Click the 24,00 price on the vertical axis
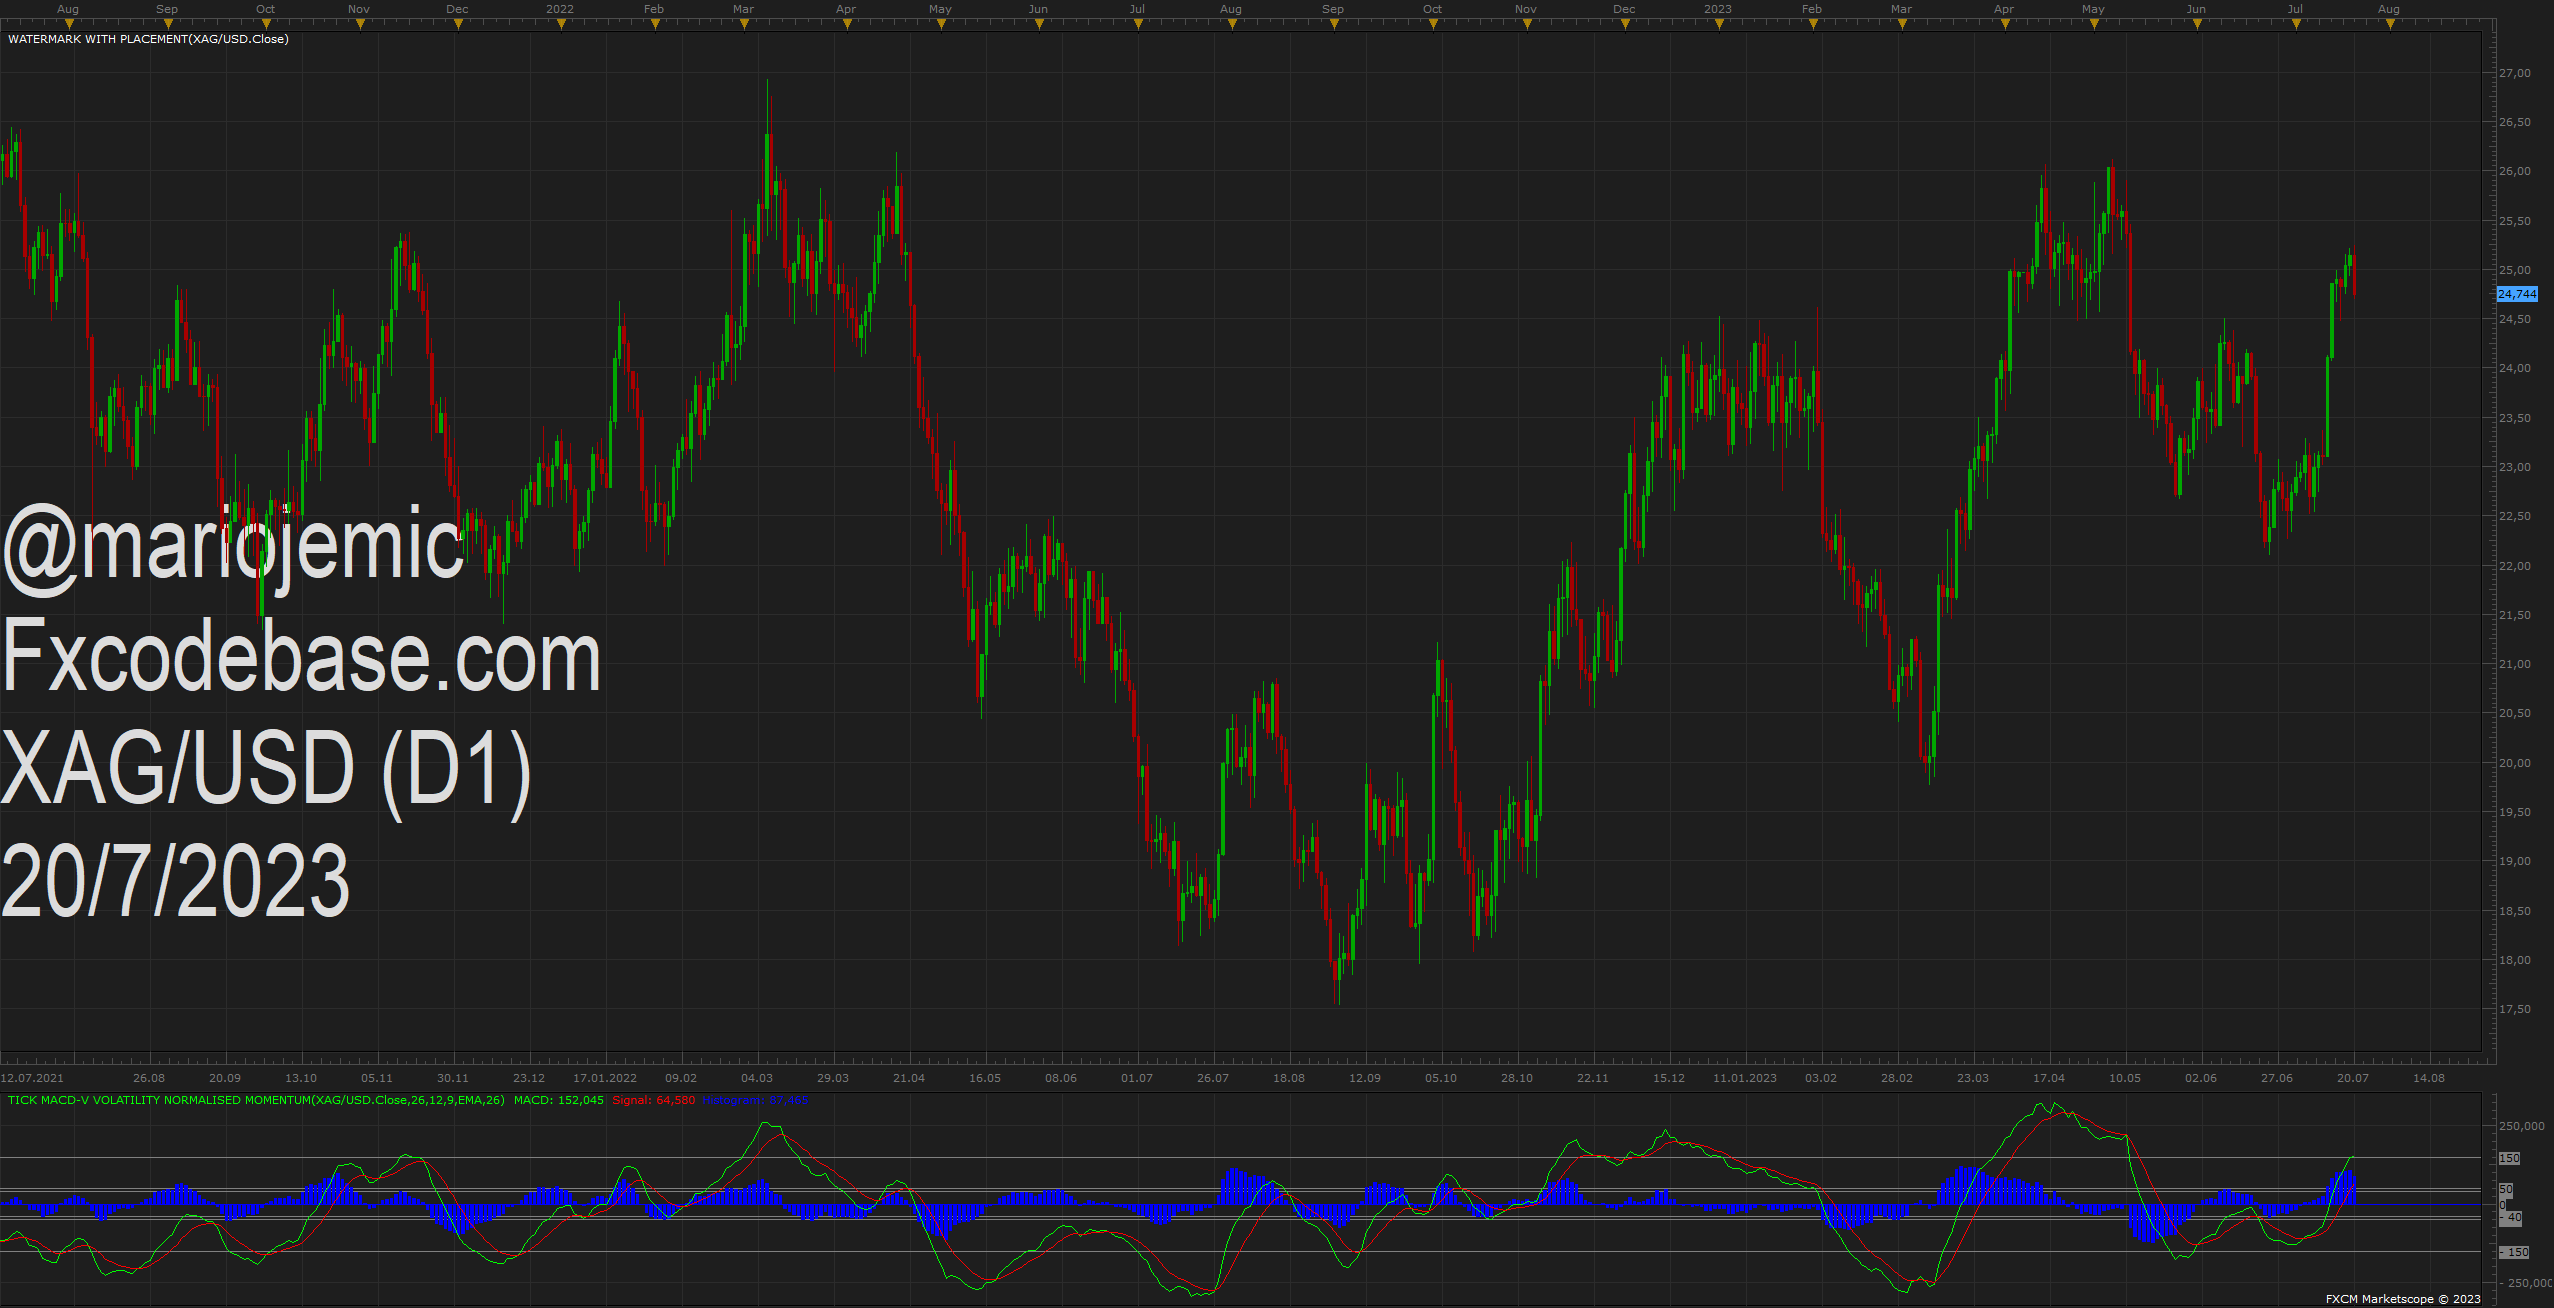Viewport: 2554px width, 1308px height. coord(2515,368)
